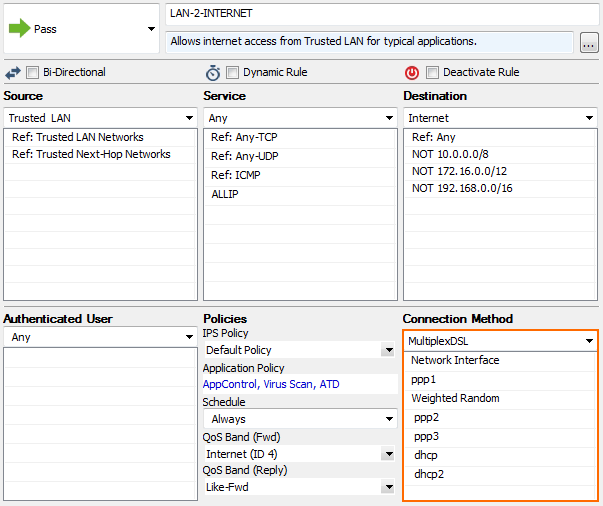Select Ref: Trusted Next-Hop Networks entry
The image size is (603, 506).
[100, 155]
